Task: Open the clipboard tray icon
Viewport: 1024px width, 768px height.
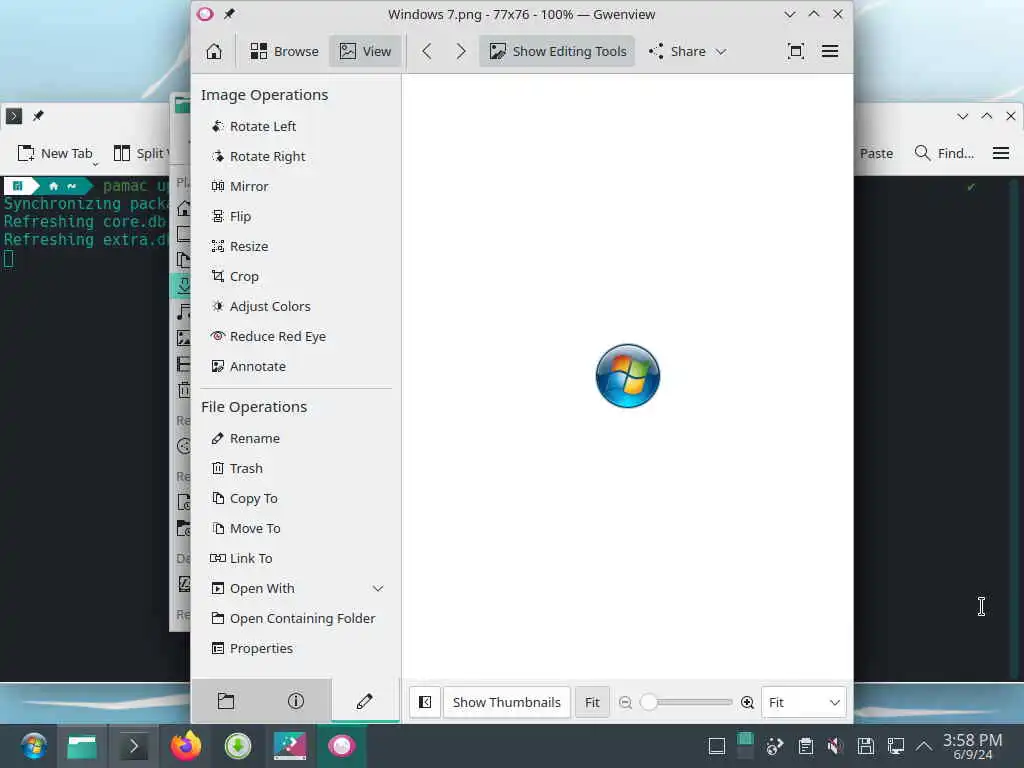Action: 806,746
